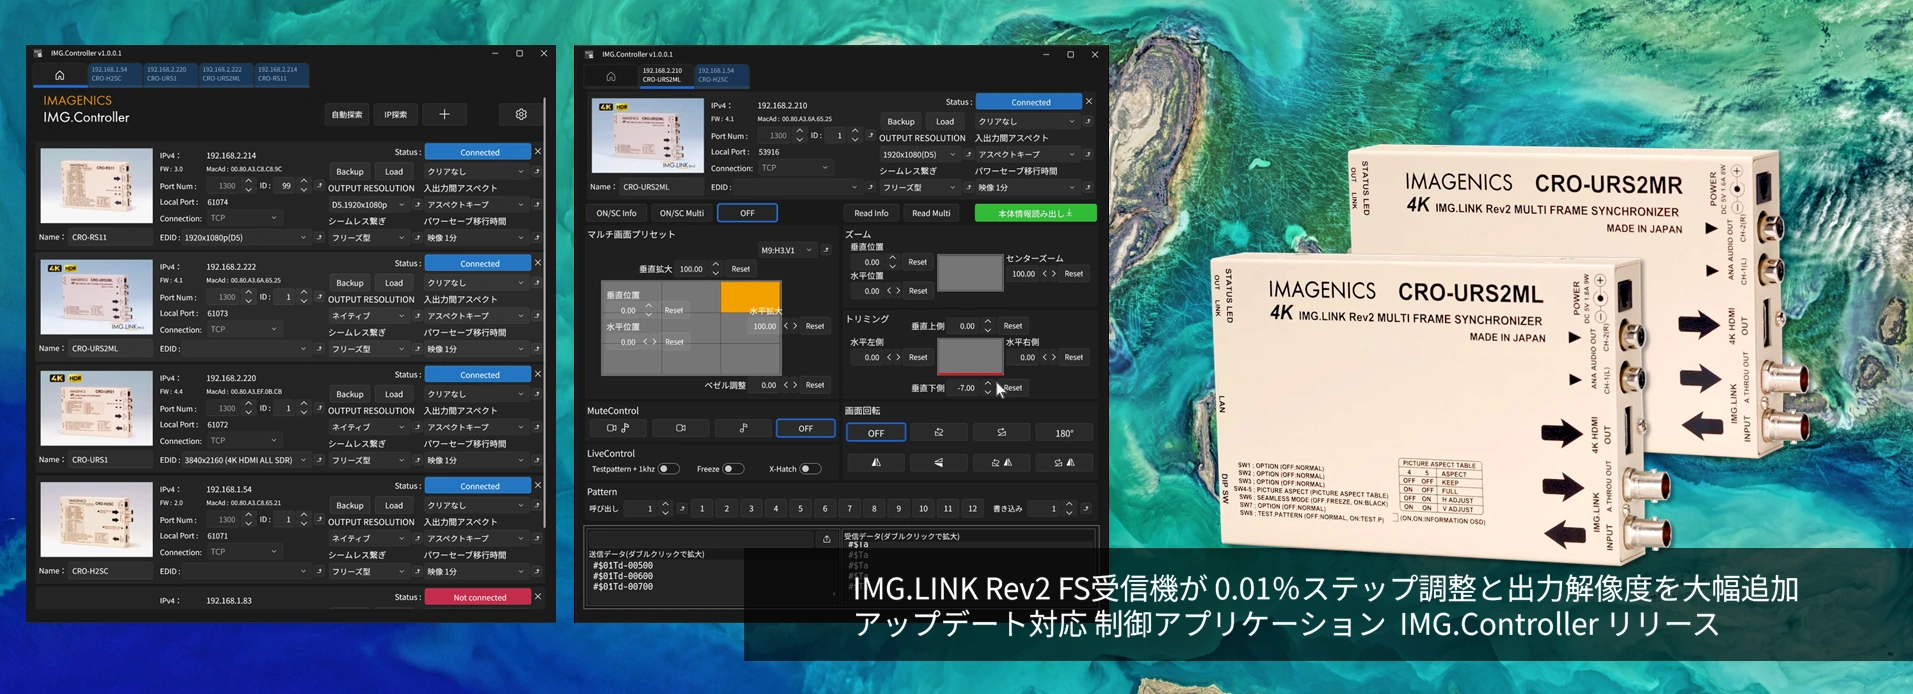This screenshot has height=694, width=1913.
Task: Select ON/SC Multi mode
Action: pos(682,213)
